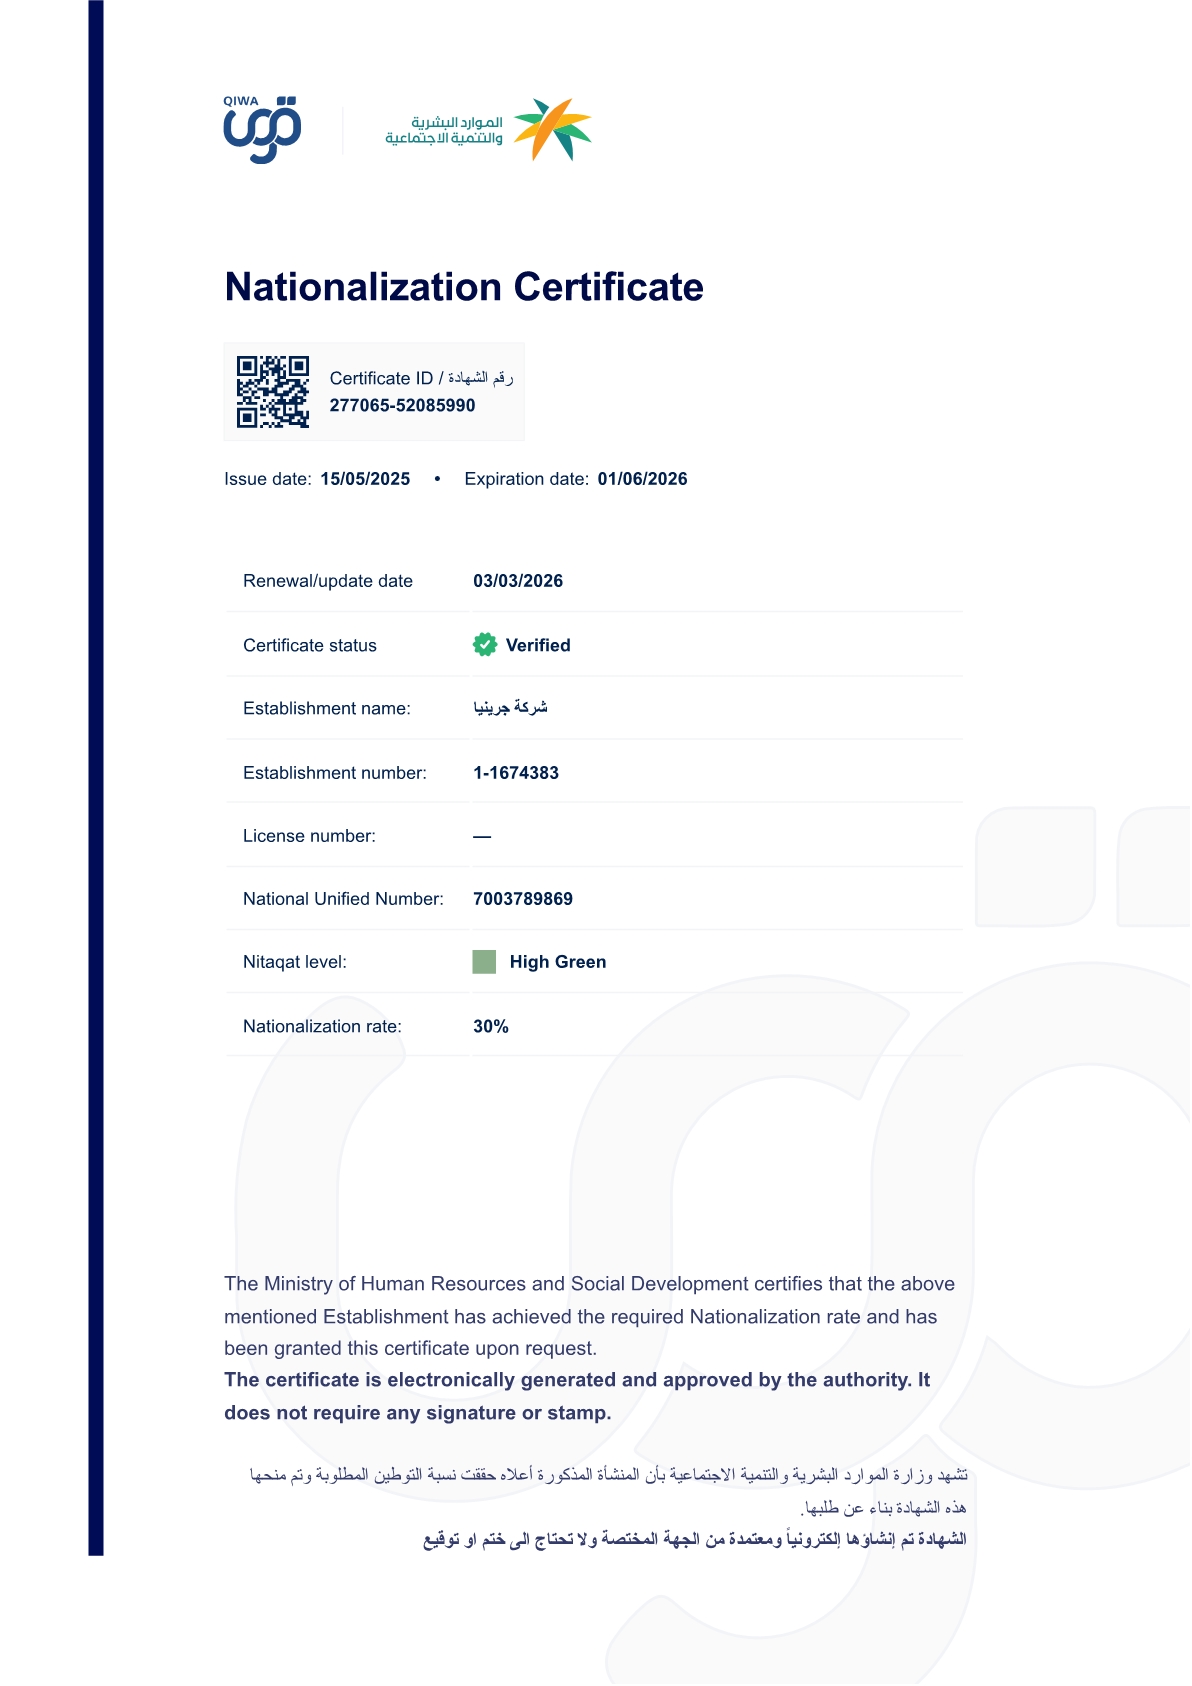
Task: Click the expiration date 01/06/2026
Action: point(642,479)
